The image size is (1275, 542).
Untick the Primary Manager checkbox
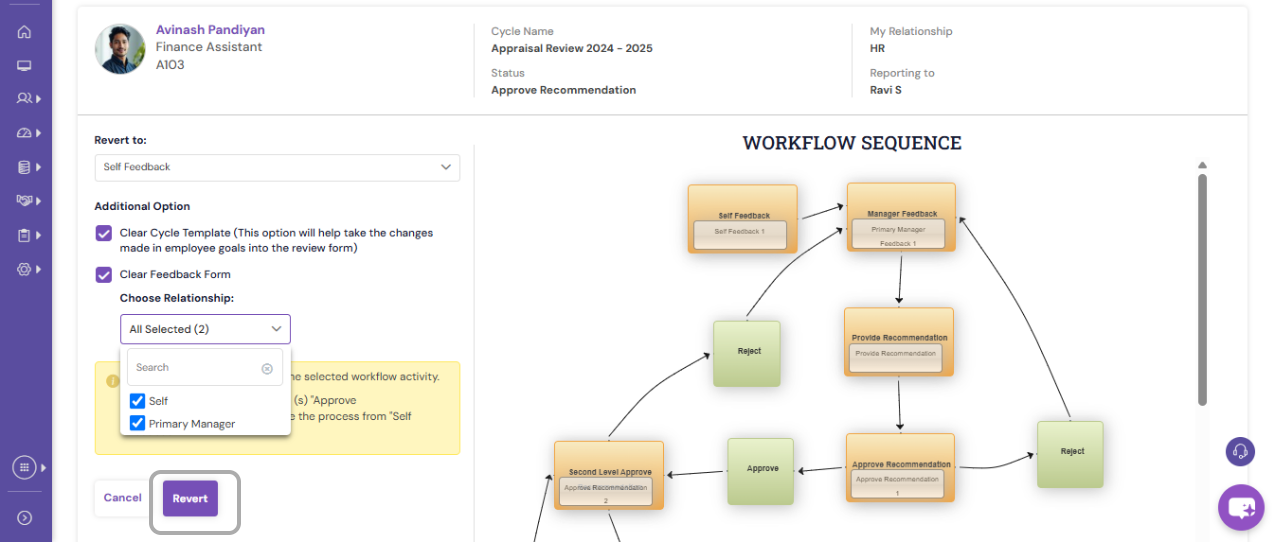pyautogui.click(x=138, y=423)
